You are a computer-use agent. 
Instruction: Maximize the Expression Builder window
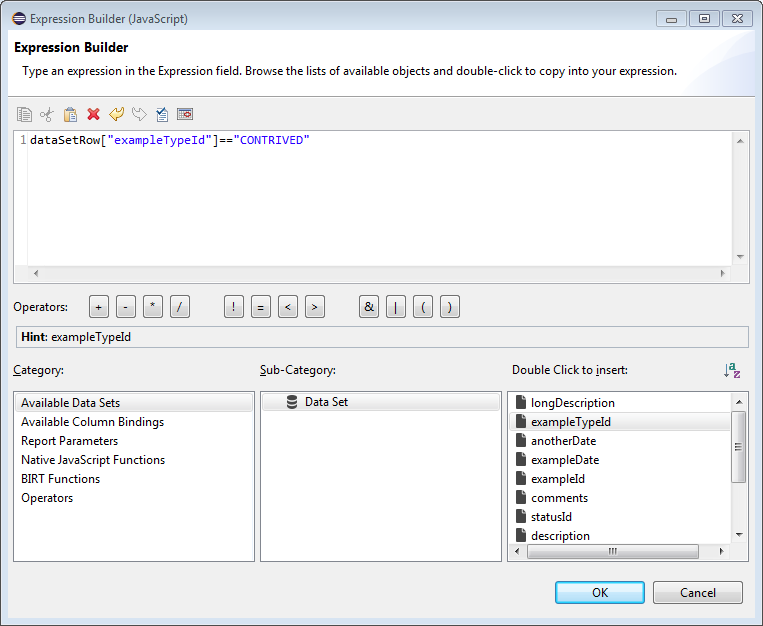[704, 18]
